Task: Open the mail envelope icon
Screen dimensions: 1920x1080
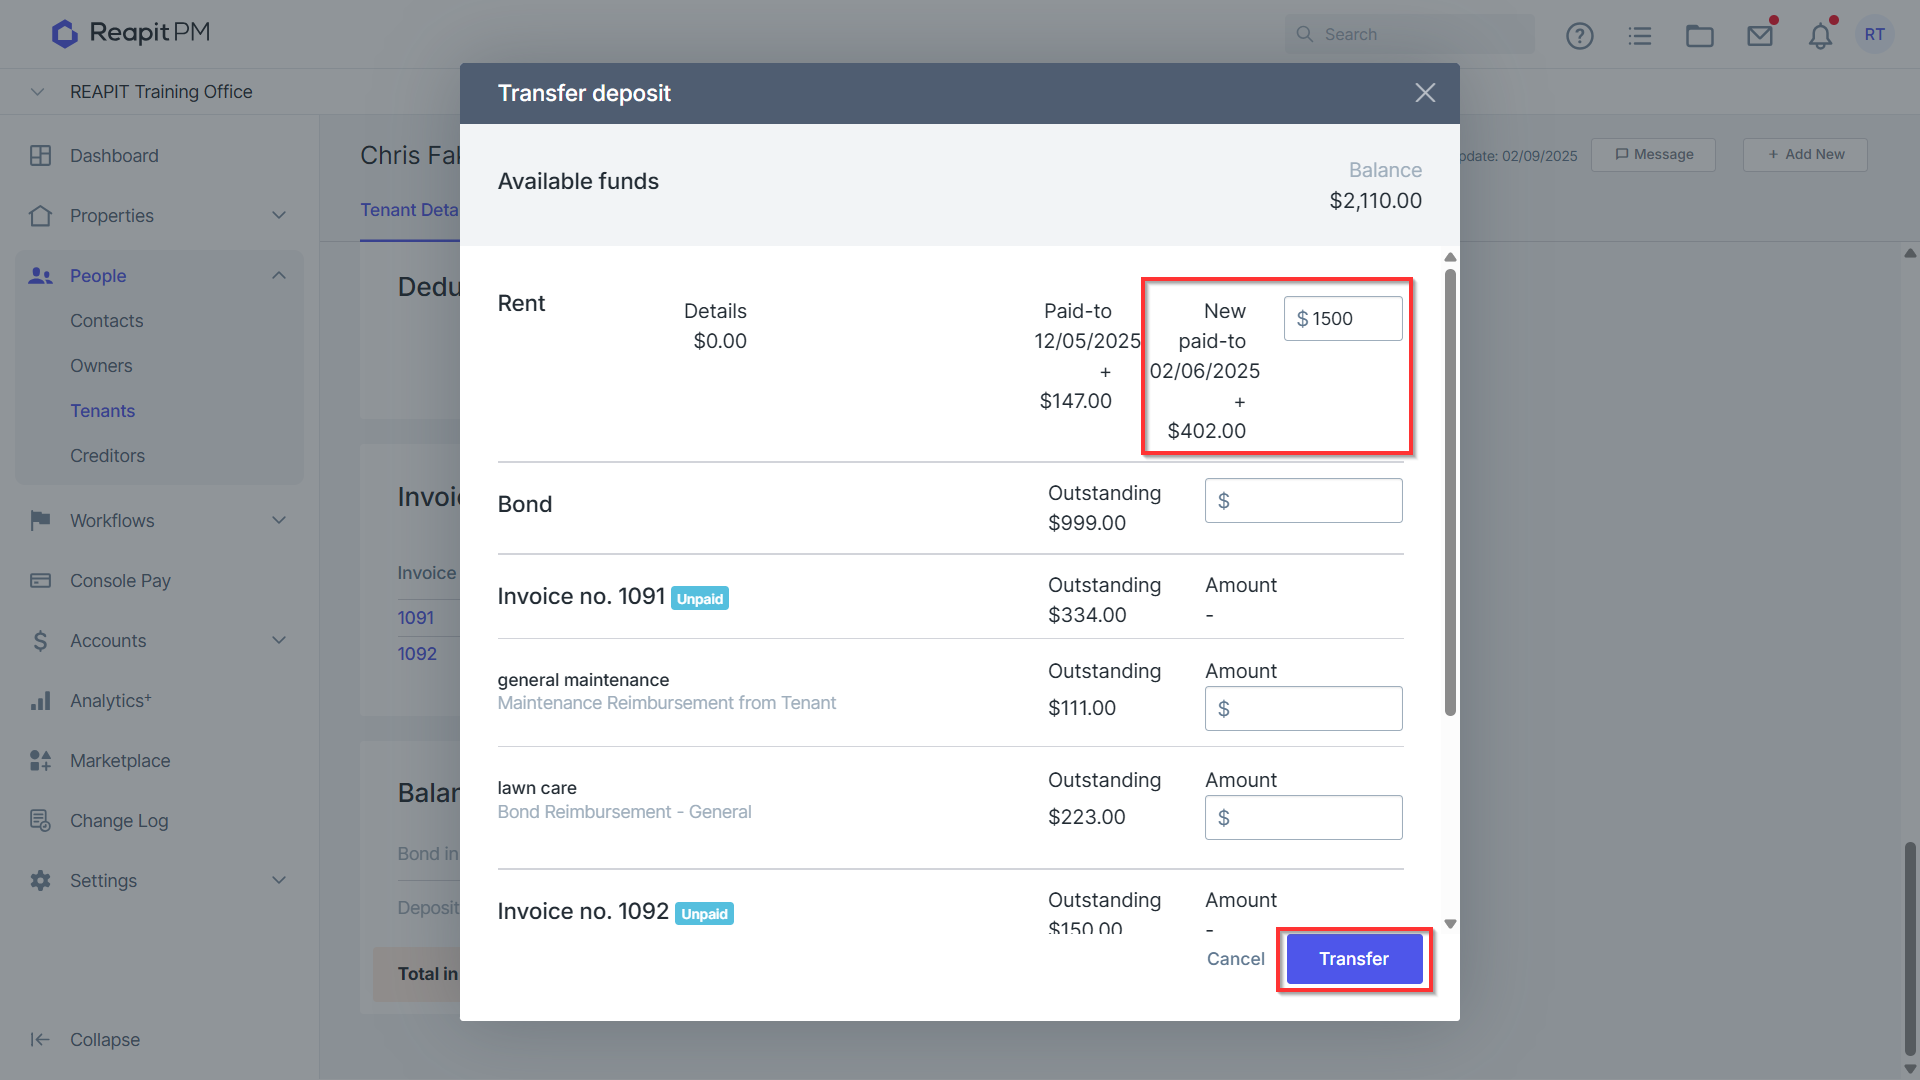Action: (x=1760, y=36)
